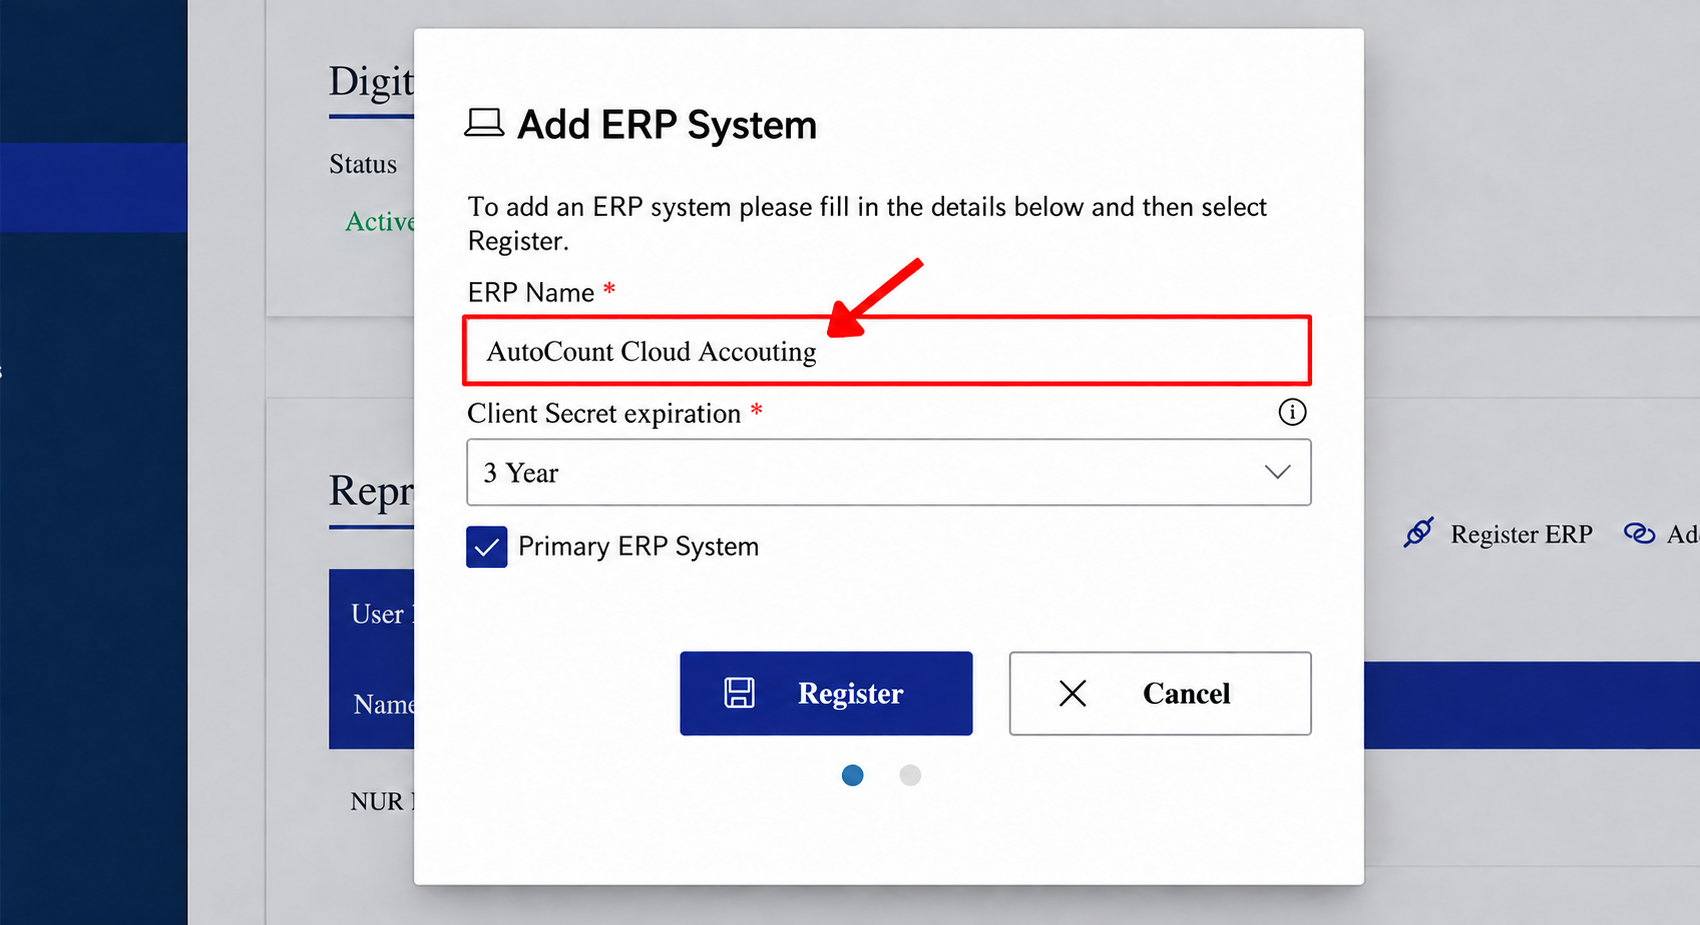Click the Register ERP plug icon
The width and height of the screenshot is (1700, 925).
(1418, 533)
